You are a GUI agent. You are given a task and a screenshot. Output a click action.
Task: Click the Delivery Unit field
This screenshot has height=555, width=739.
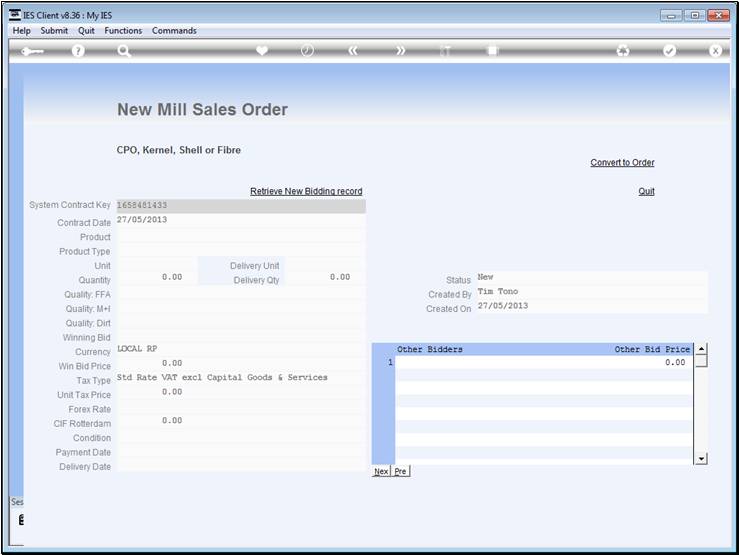pos(325,263)
